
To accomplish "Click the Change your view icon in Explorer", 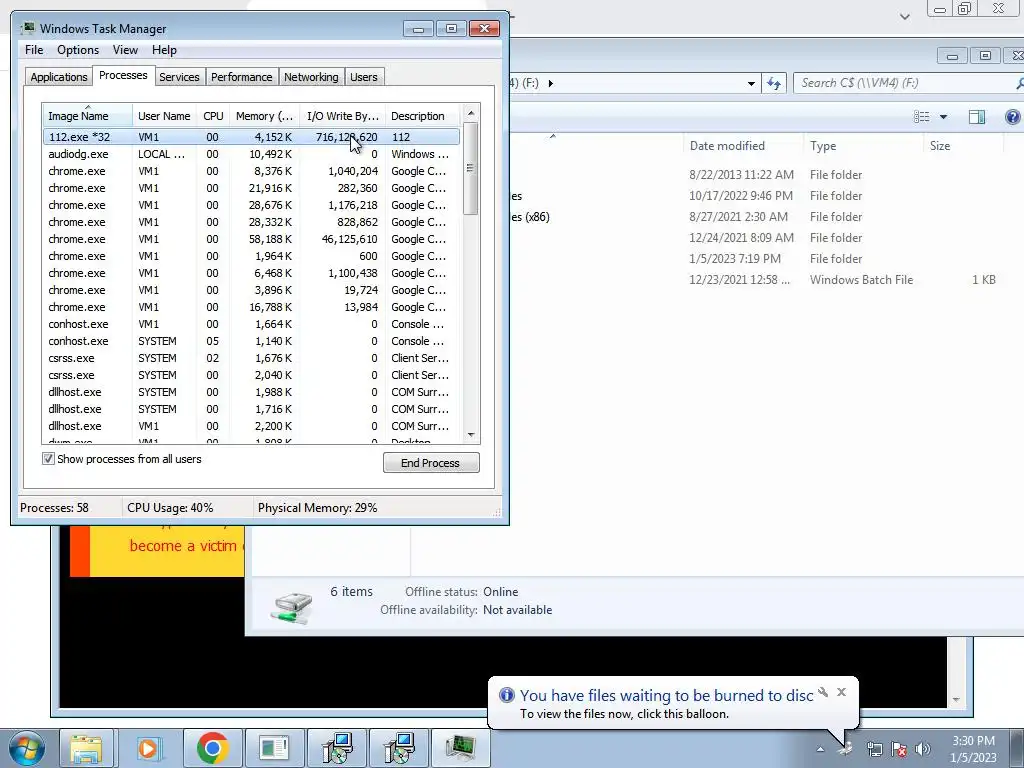I will [x=921, y=117].
